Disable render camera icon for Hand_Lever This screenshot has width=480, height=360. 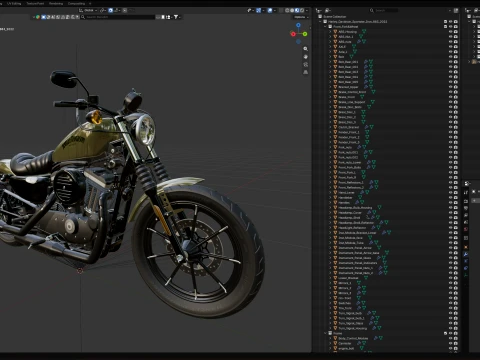tap(456, 192)
